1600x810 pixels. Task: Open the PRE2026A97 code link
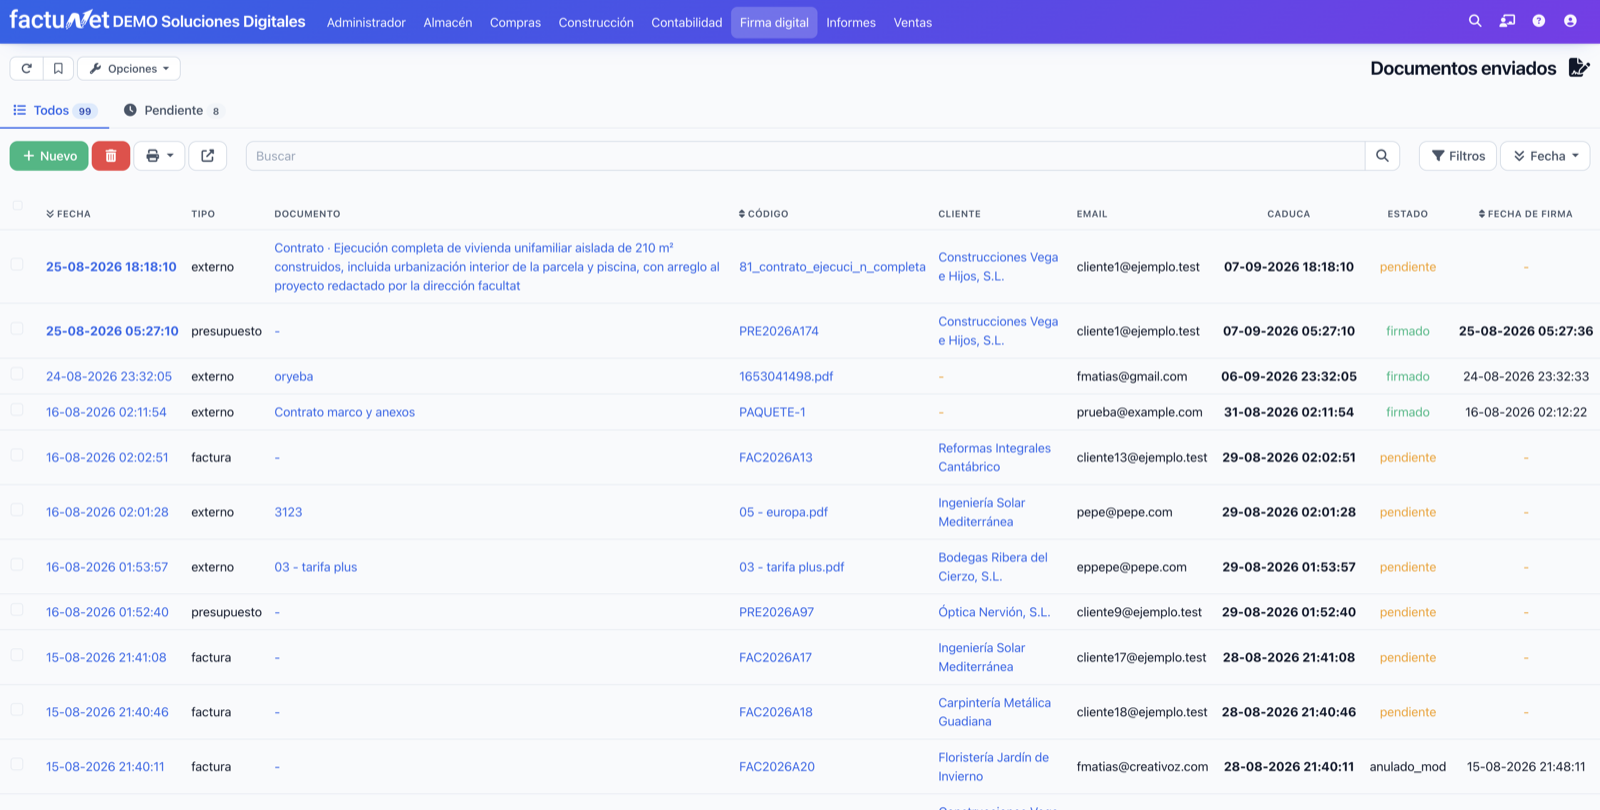(777, 612)
